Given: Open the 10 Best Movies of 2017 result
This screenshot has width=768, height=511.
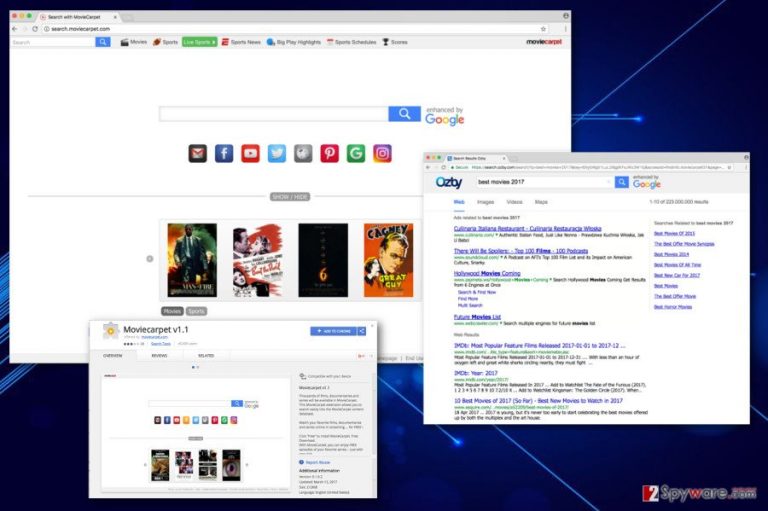Looking at the screenshot, I should coord(538,401).
